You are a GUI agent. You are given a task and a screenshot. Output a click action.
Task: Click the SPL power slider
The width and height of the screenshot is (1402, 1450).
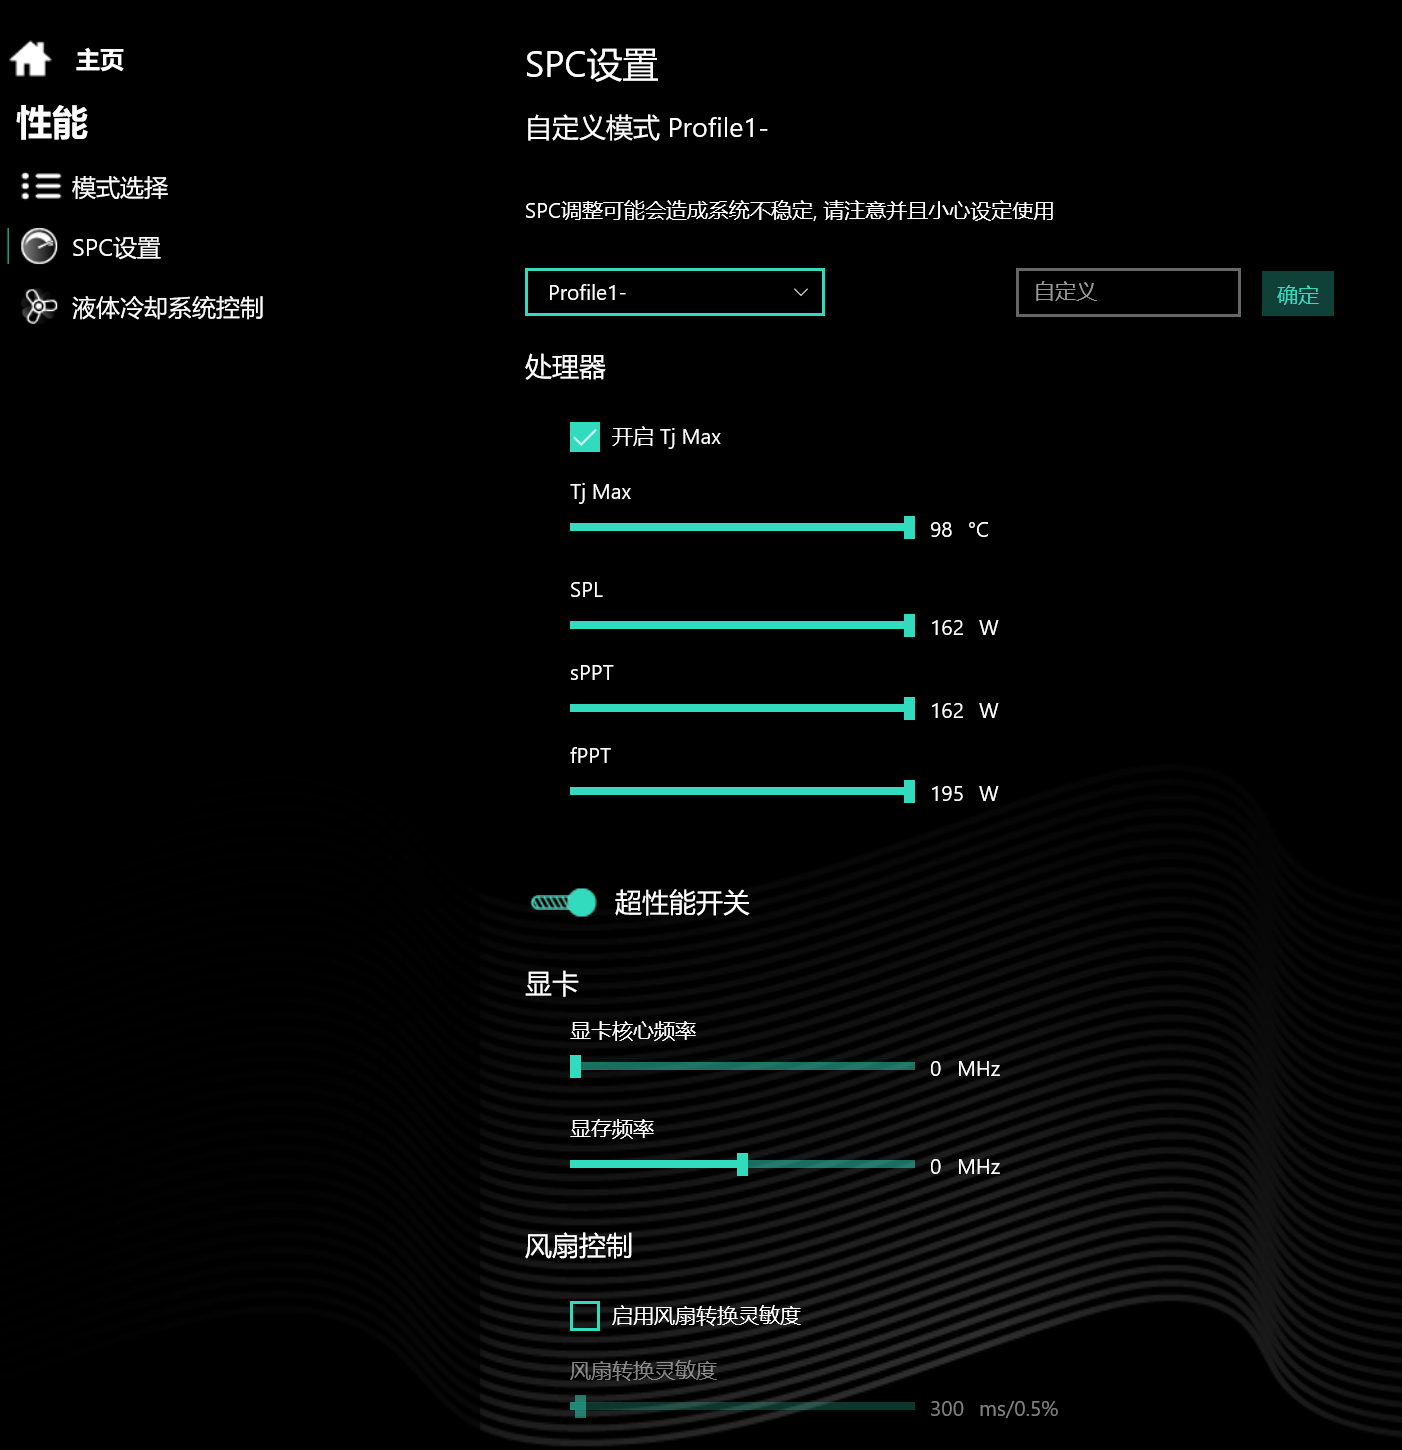(x=742, y=625)
